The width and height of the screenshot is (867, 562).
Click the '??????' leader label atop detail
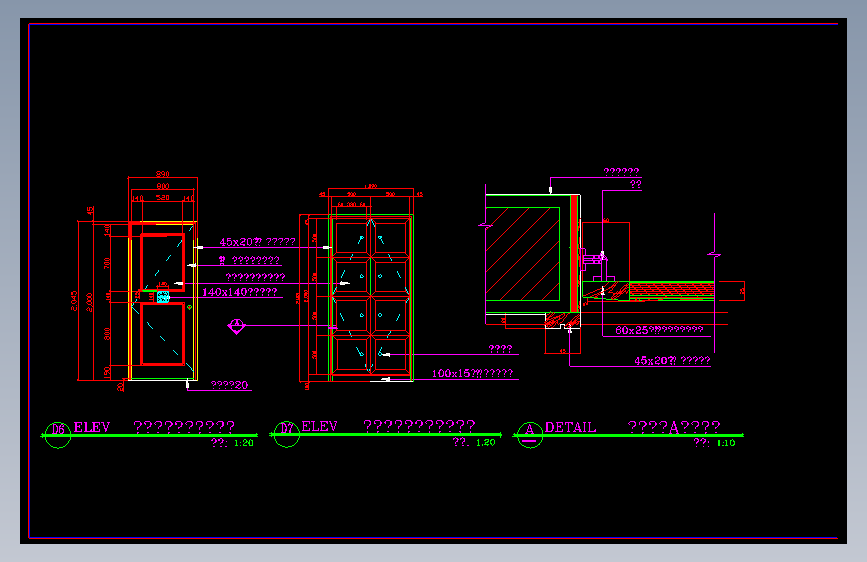(x=621, y=172)
